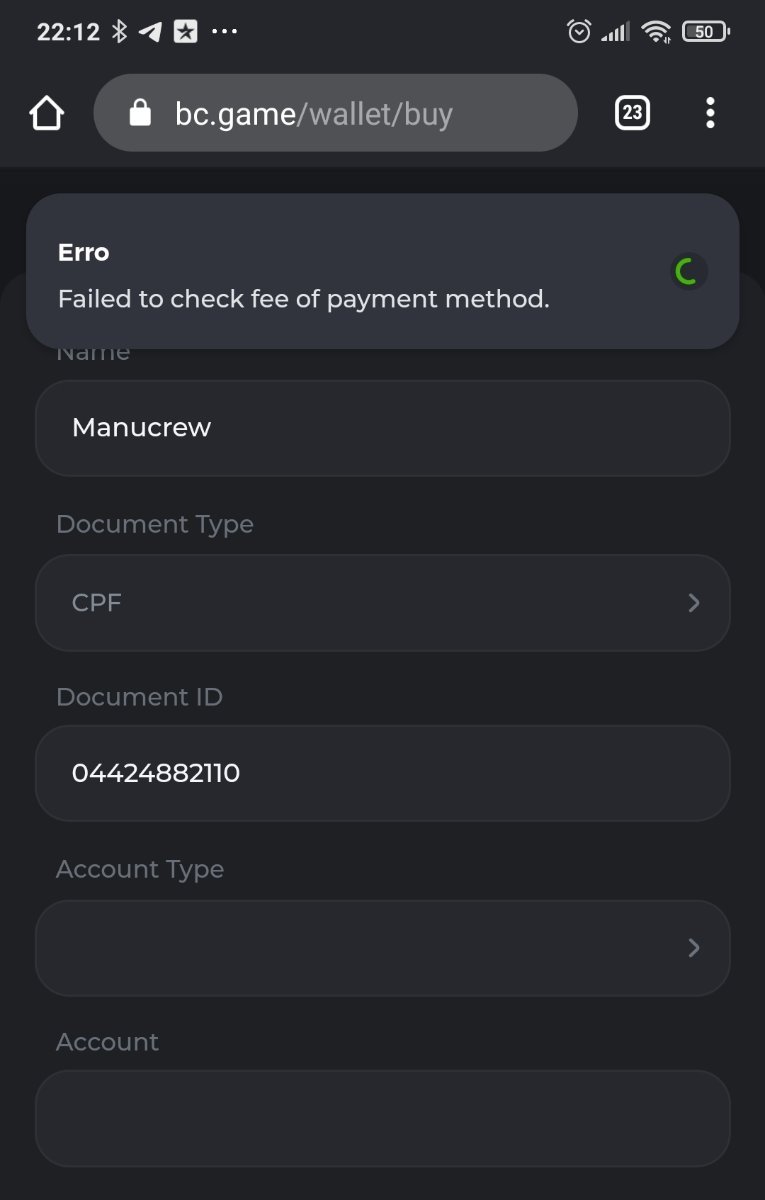Tap the Bluetooth status icon

[119, 32]
